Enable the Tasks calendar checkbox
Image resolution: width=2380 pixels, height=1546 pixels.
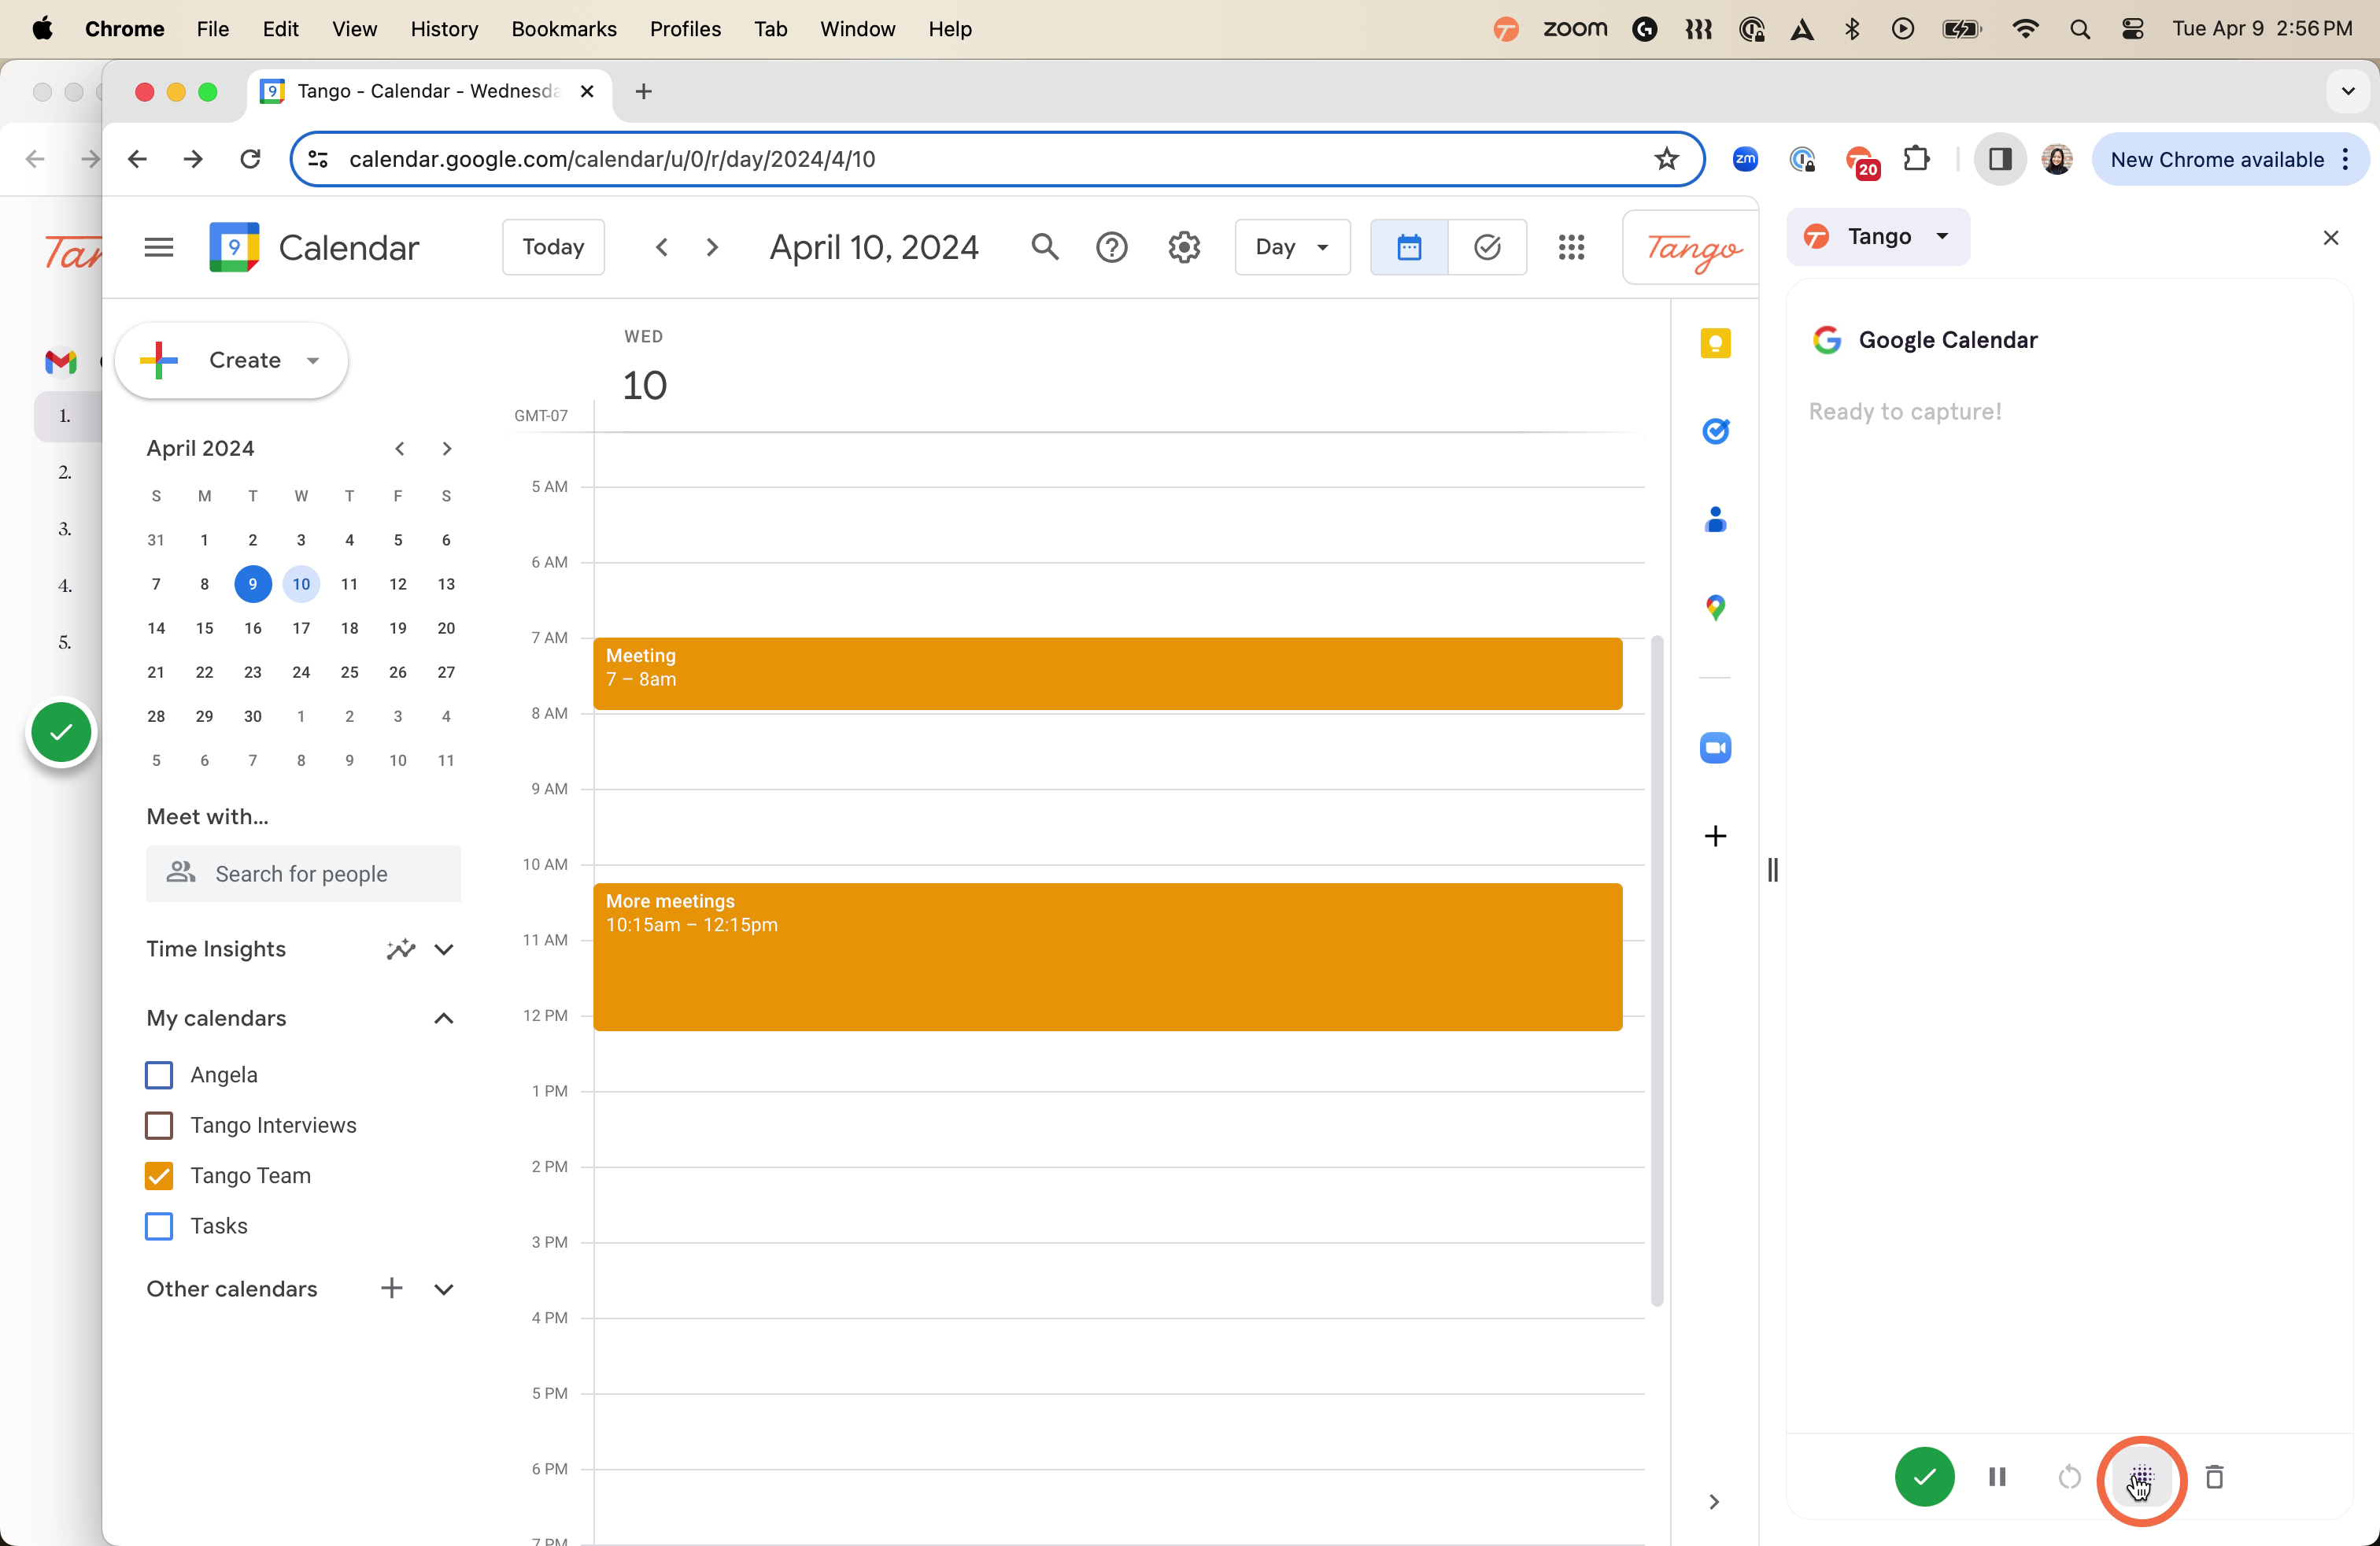tap(159, 1226)
